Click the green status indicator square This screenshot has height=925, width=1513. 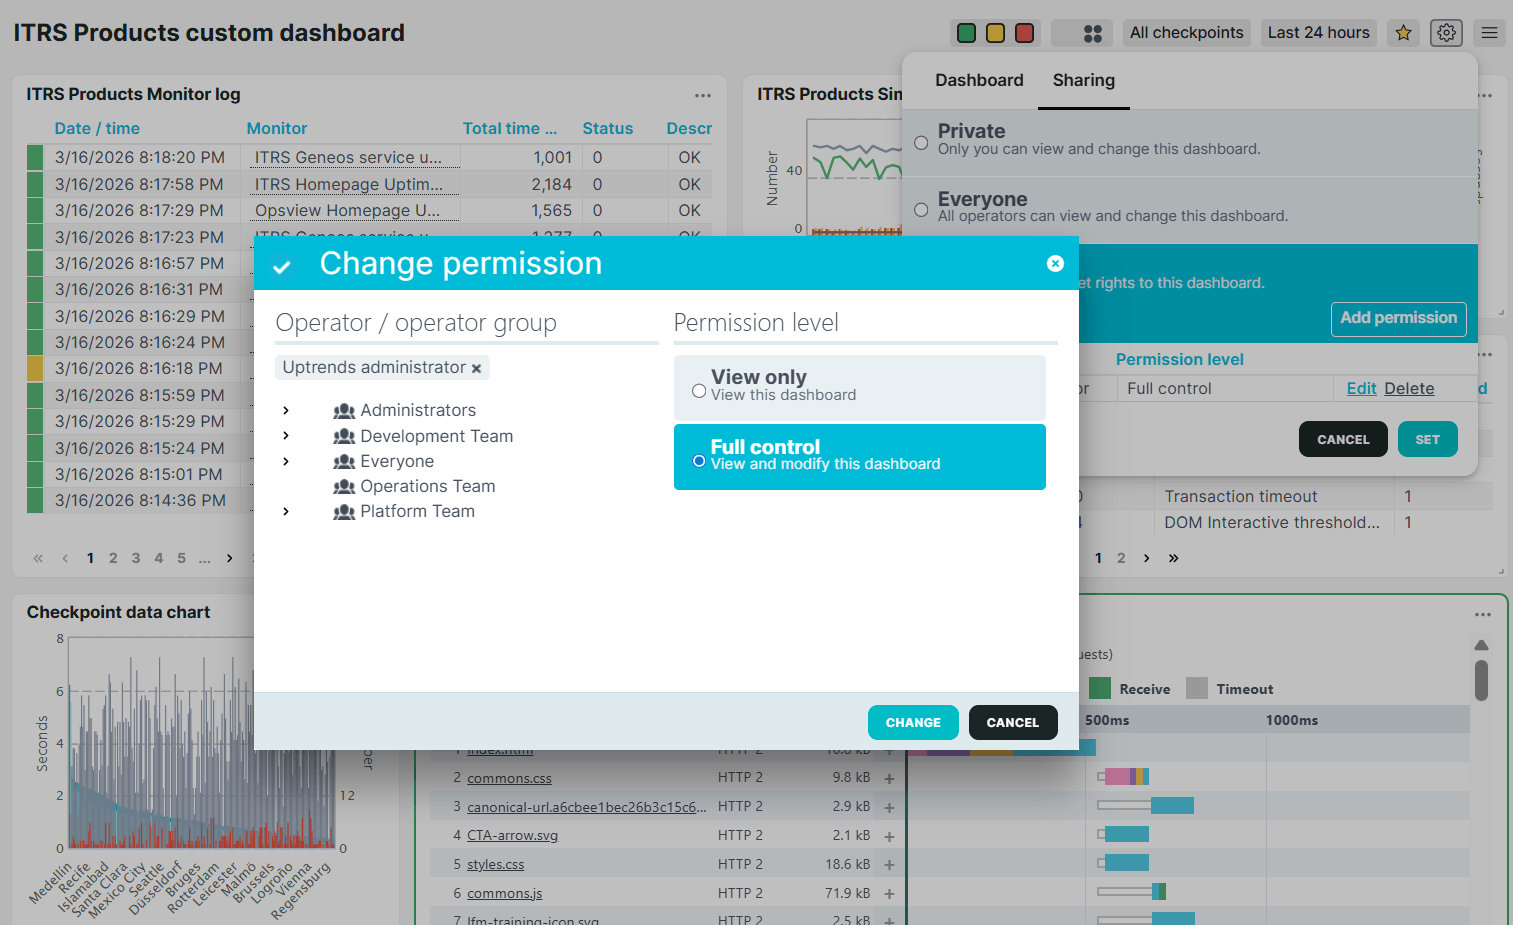pos(966,32)
